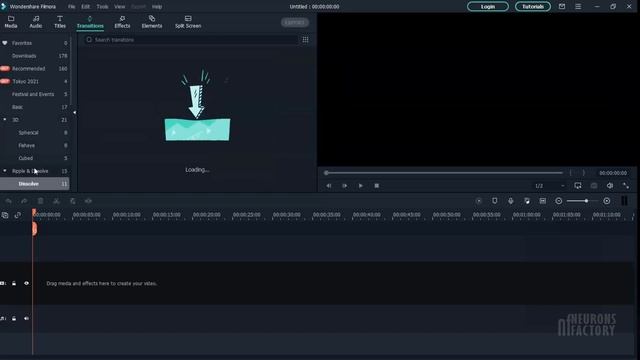Play the preview

360,186
